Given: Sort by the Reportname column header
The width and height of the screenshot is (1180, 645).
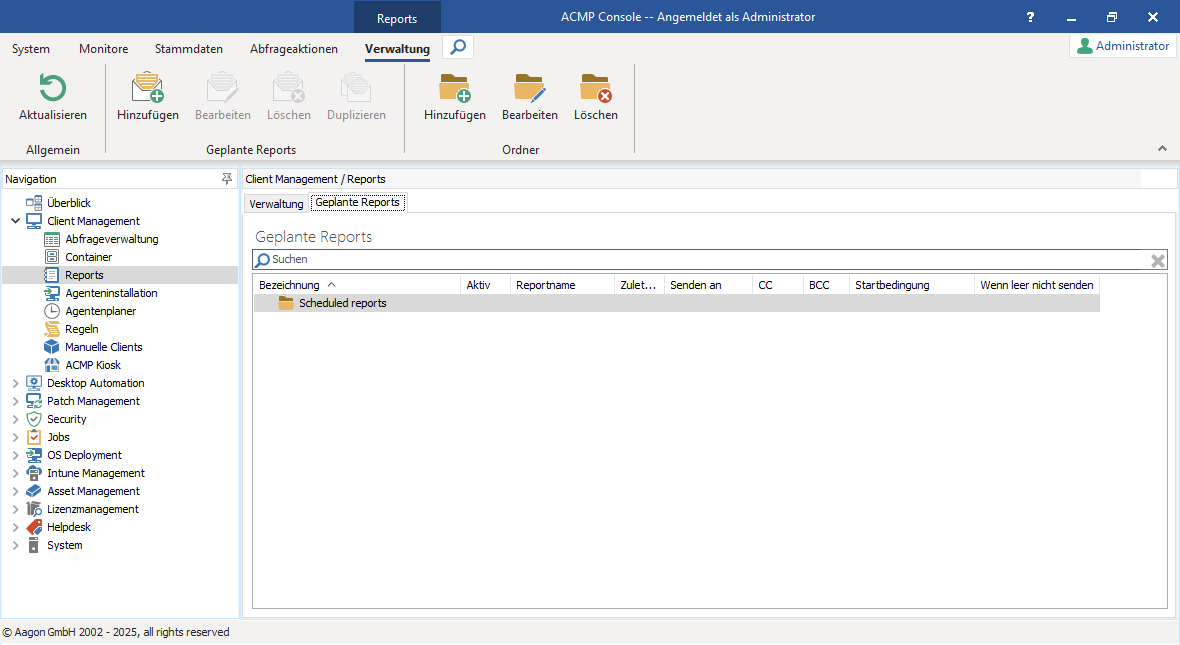Looking at the screenshot, I should pos(562,284).
